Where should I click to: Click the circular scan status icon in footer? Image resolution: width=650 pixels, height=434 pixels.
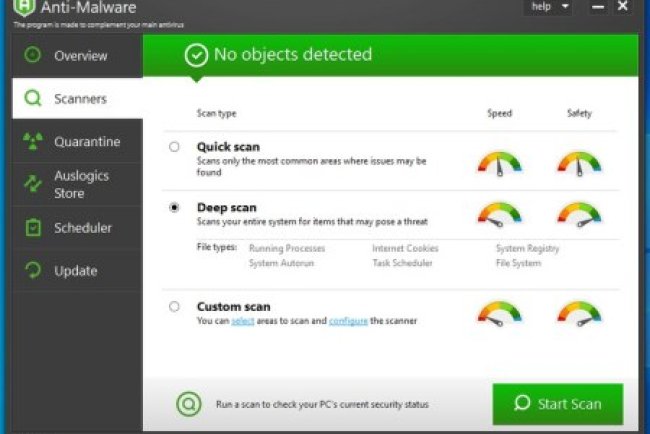pyautogui.click(x=189, y=404)
